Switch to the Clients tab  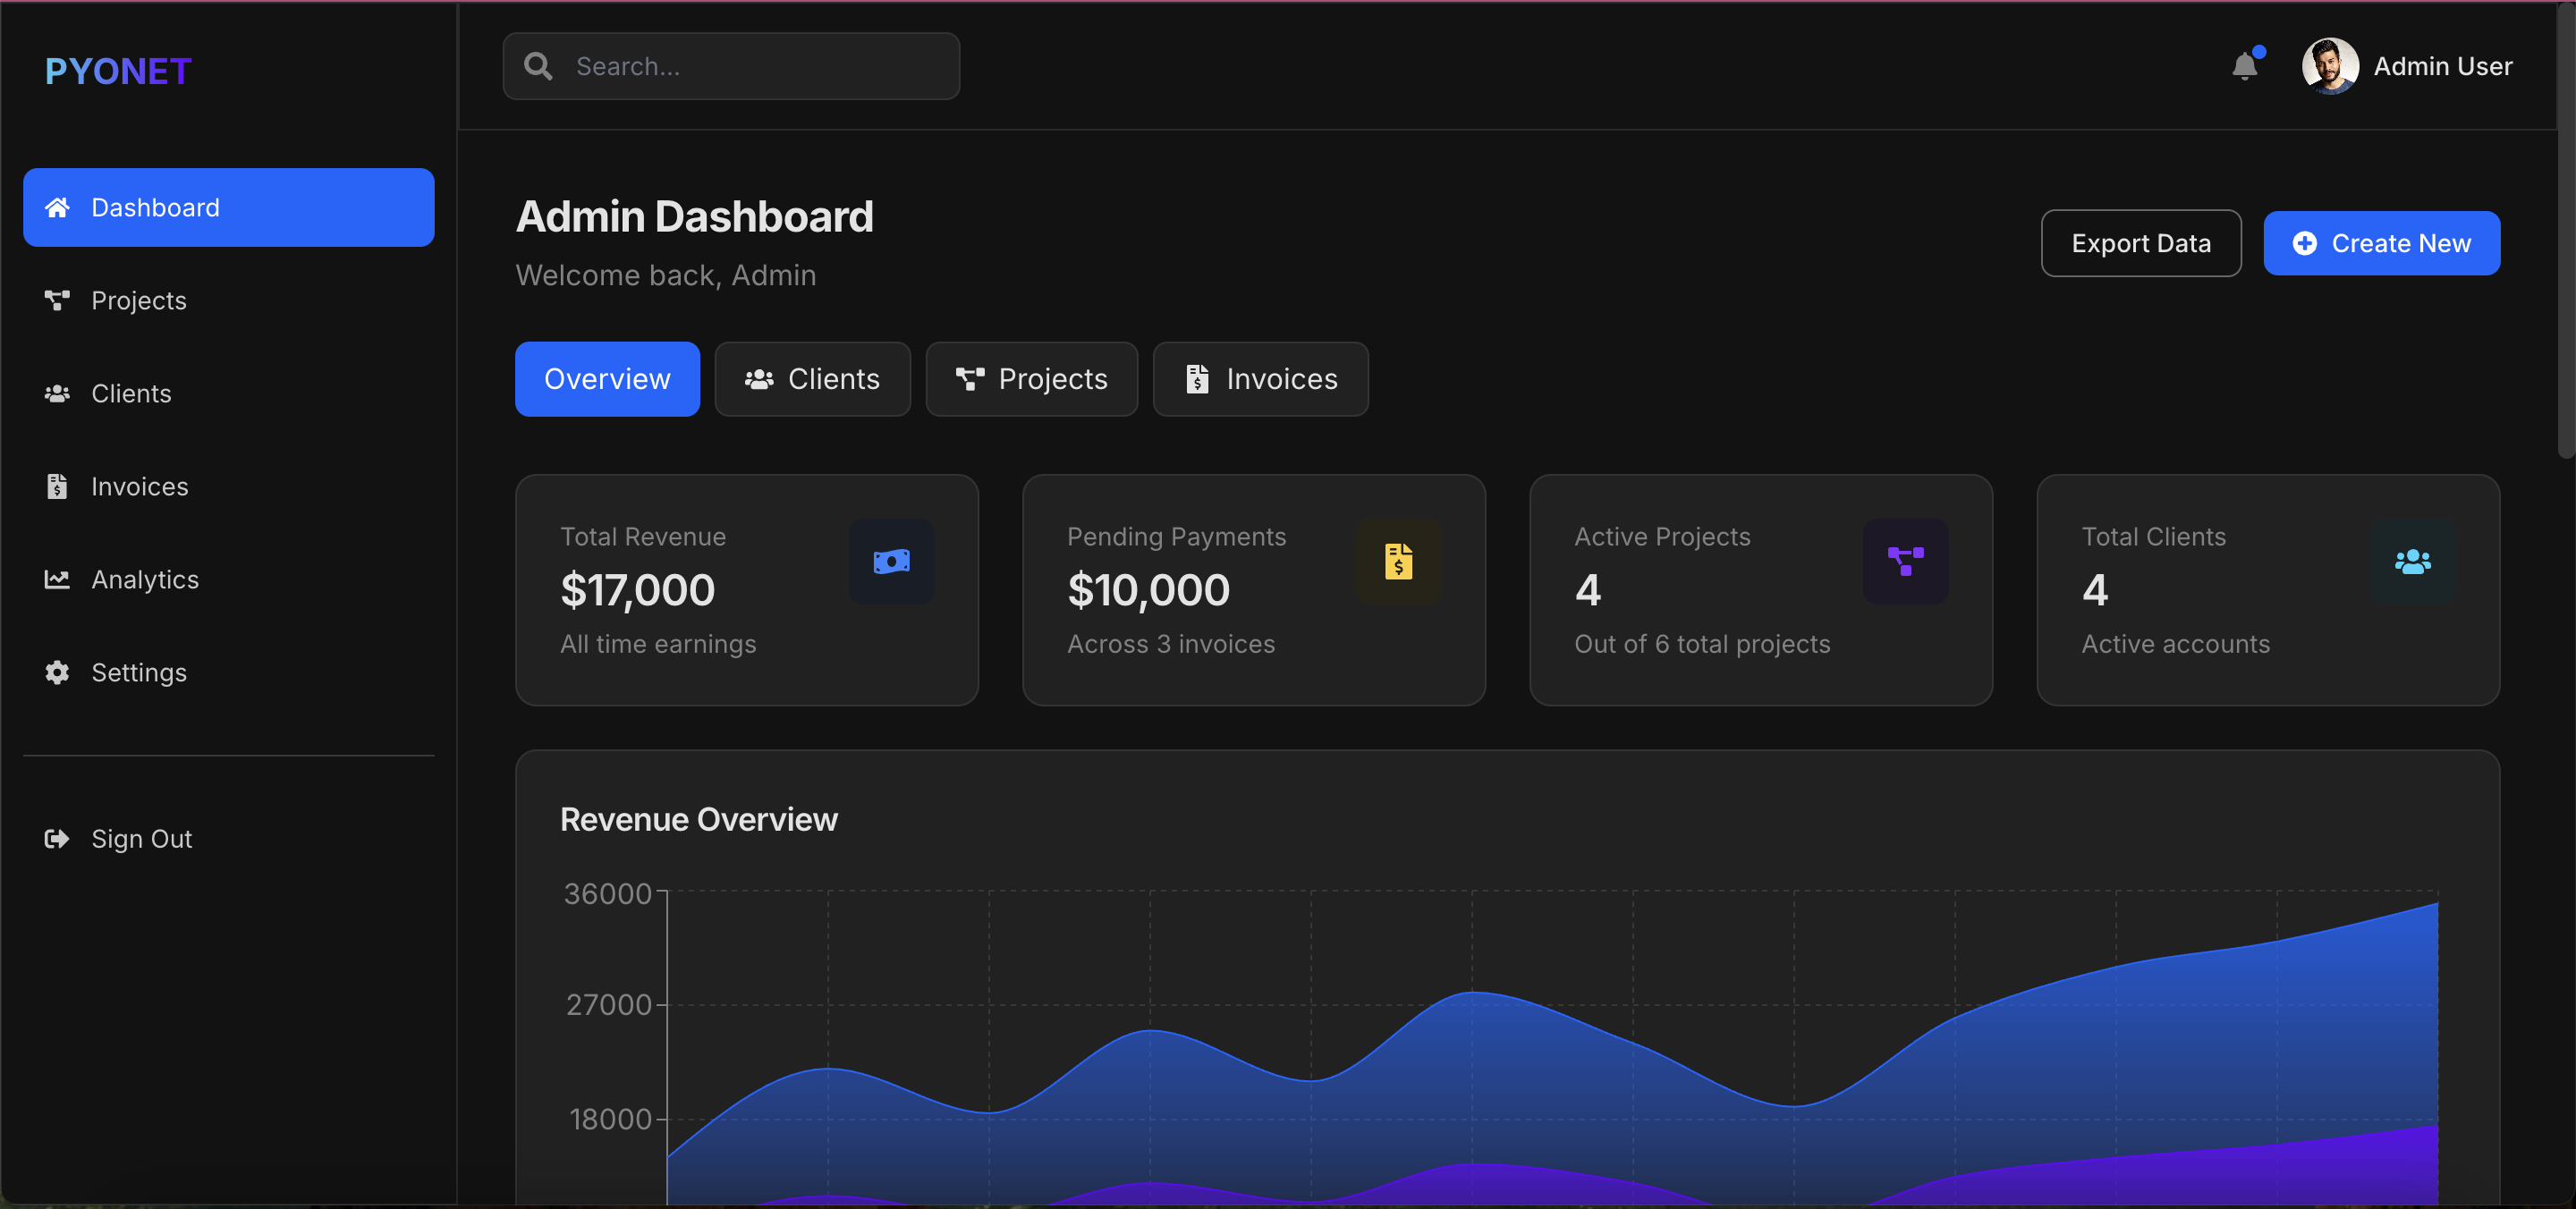(x=812, y=379)
